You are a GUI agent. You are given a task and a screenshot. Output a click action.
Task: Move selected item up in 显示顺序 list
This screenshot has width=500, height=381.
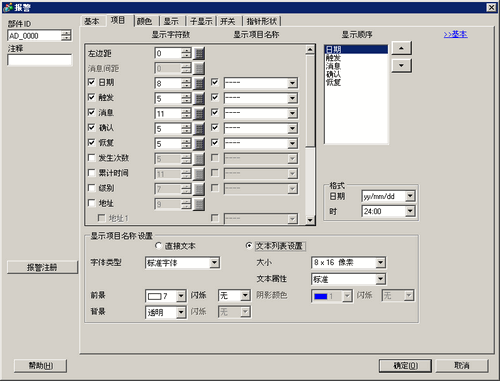pyautogui.click(x=401, y=48)
